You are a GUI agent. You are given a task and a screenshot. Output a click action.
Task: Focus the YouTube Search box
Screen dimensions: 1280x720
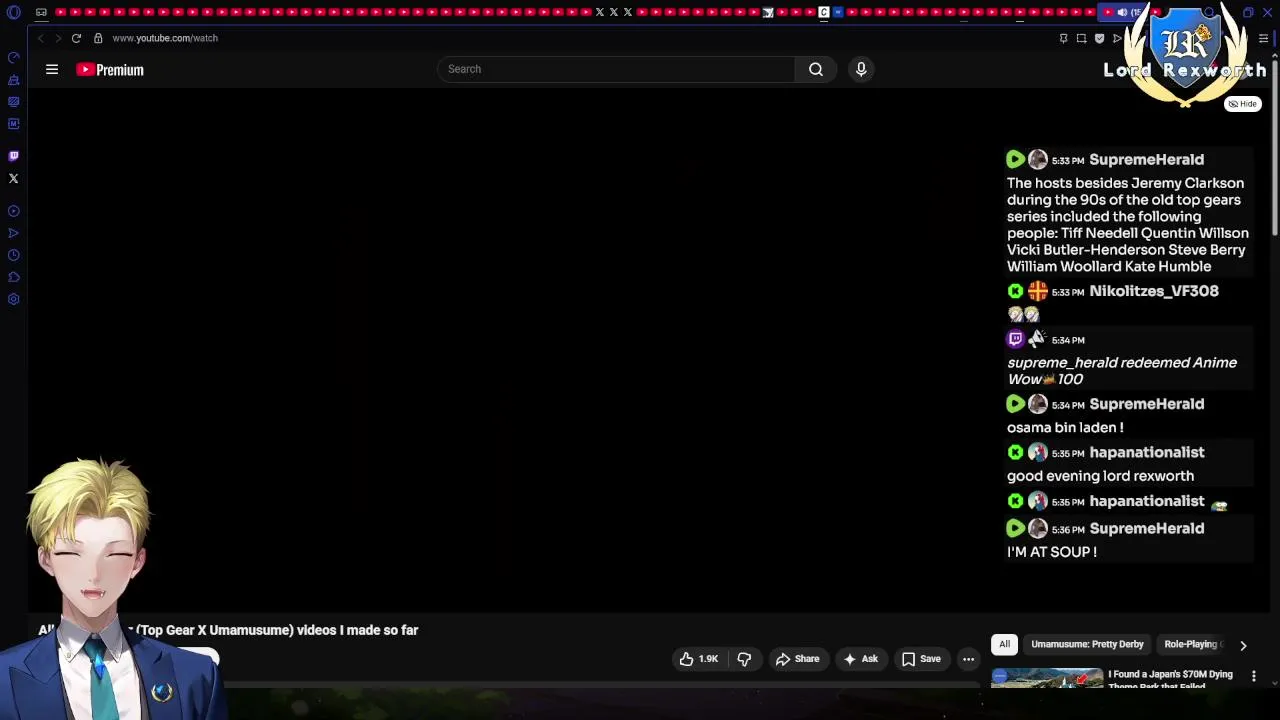point(616,69)
